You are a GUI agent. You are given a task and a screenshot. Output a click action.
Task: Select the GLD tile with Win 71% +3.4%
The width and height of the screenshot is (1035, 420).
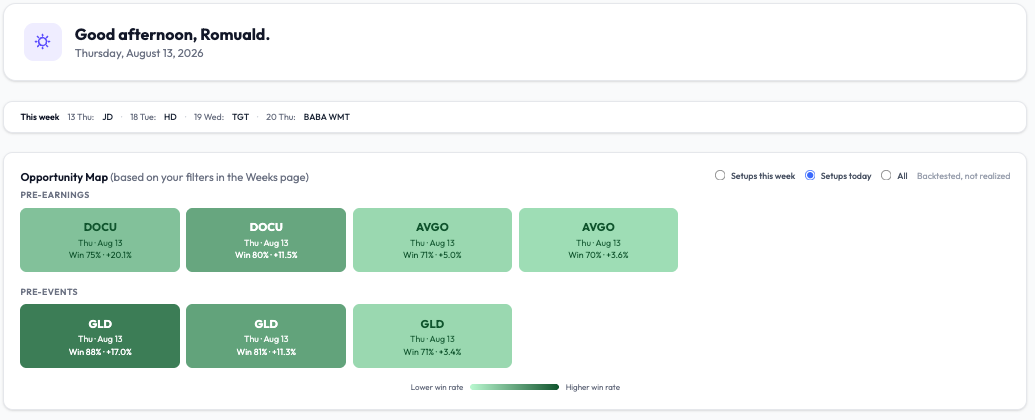pos(432,336)
